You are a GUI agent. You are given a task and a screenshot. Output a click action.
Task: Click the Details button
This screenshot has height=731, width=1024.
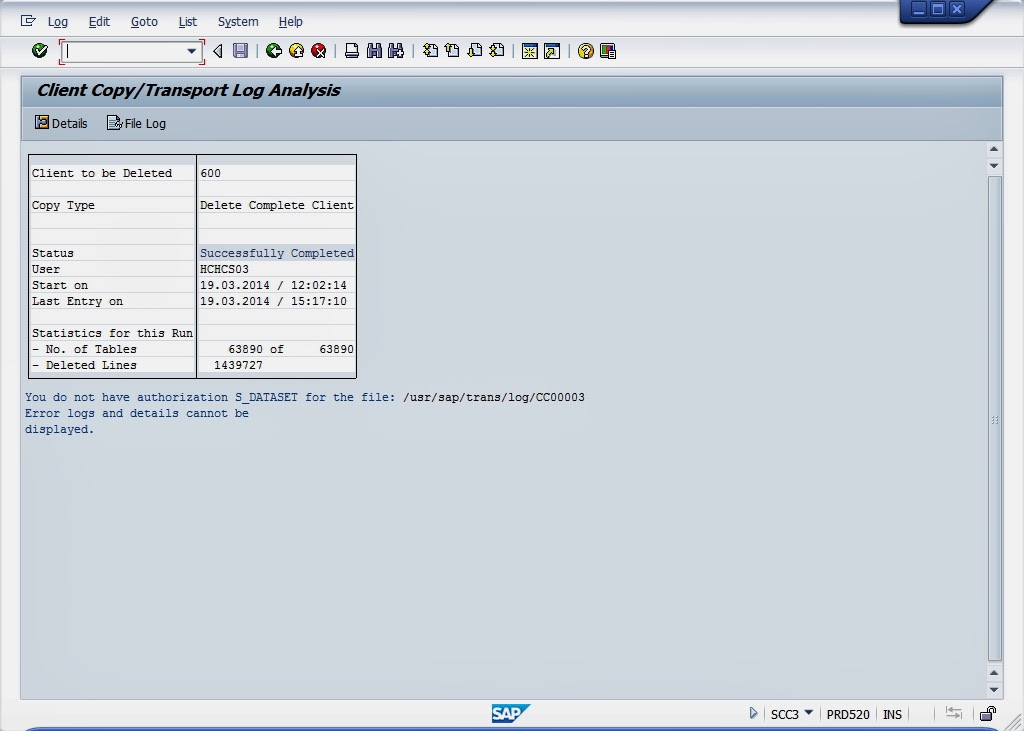pos(60,123)
